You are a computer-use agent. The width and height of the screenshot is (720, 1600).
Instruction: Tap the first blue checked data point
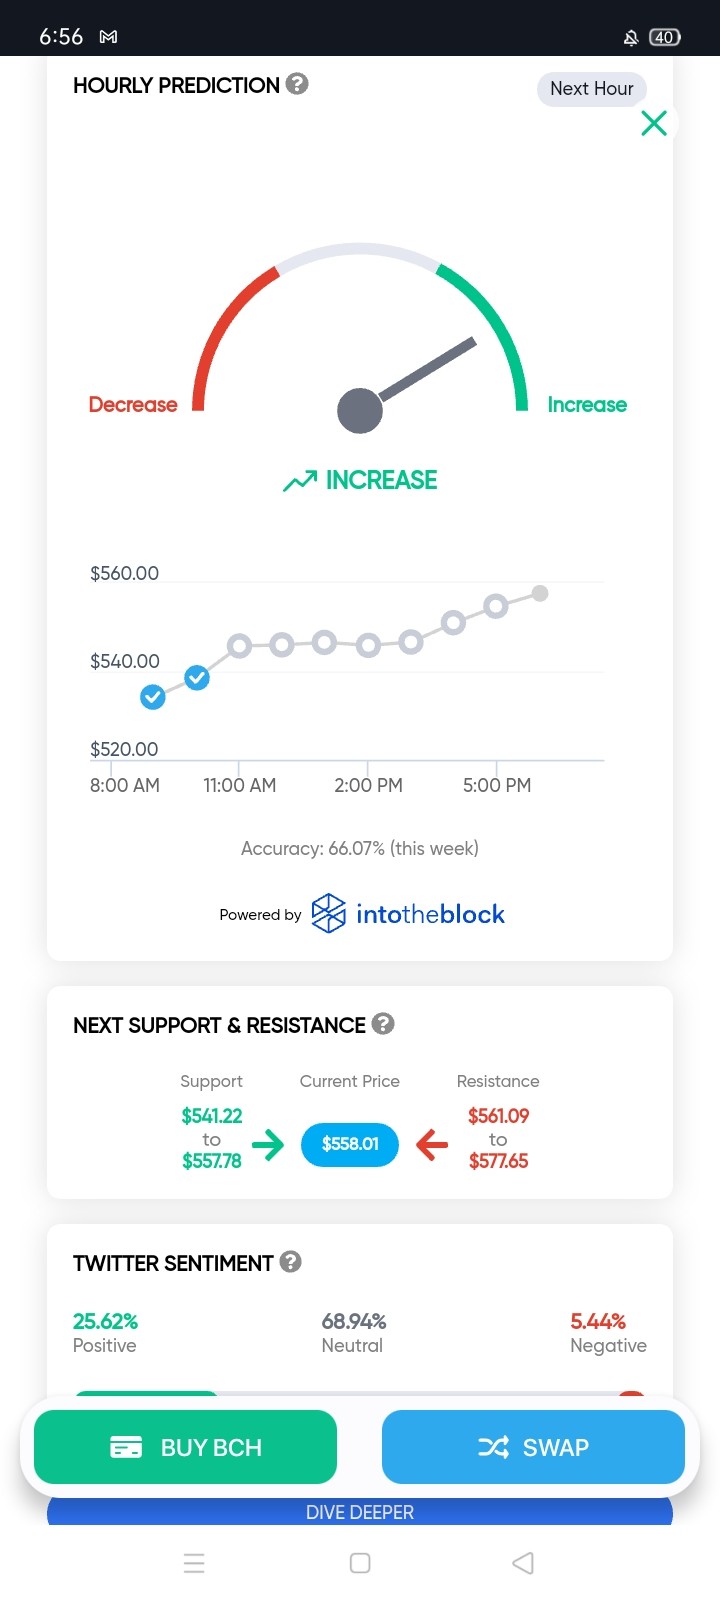(153, 697)
